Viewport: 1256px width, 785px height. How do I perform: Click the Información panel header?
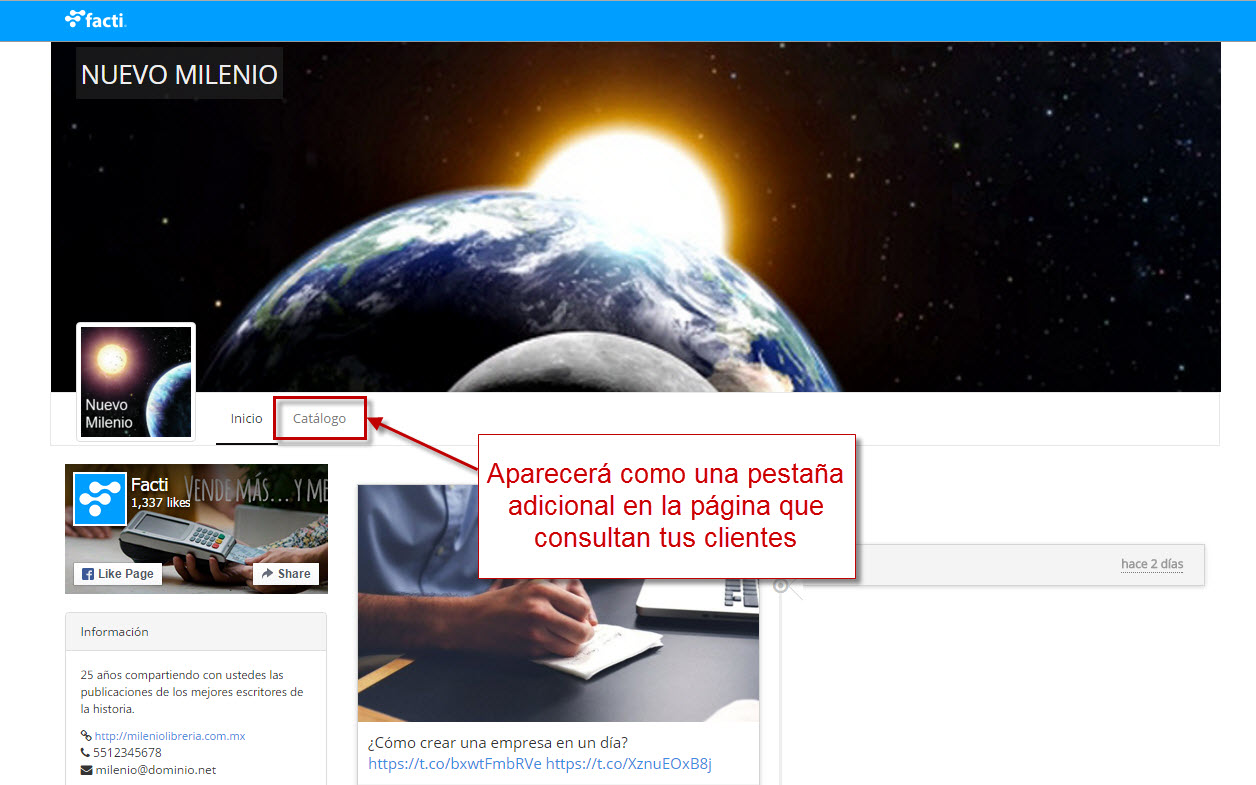(x=196, y=632)
